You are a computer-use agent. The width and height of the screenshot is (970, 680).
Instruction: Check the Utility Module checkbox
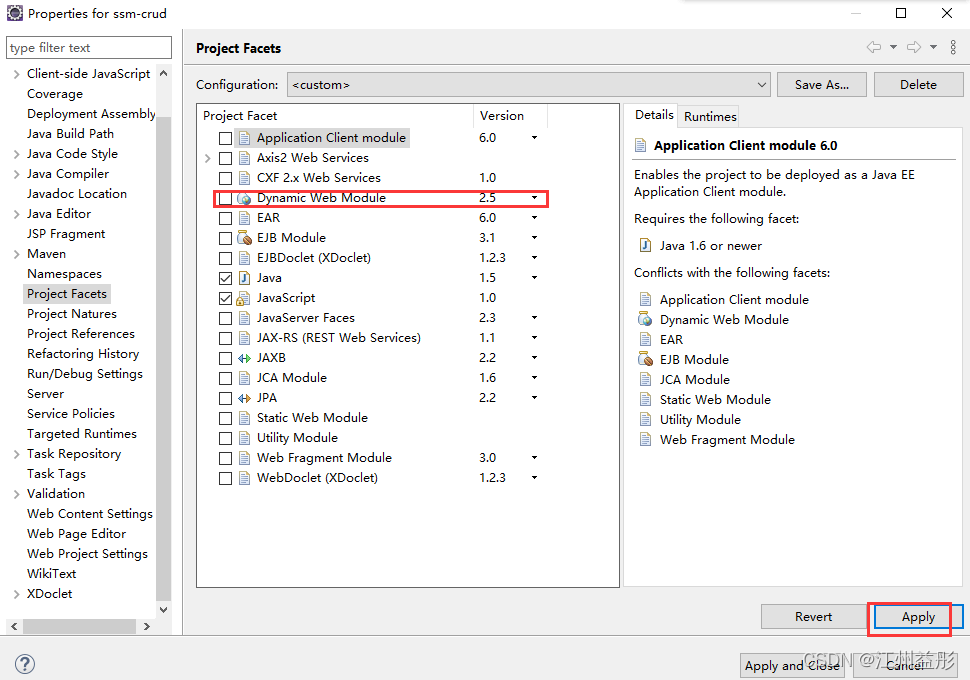(x=225, y=439)
